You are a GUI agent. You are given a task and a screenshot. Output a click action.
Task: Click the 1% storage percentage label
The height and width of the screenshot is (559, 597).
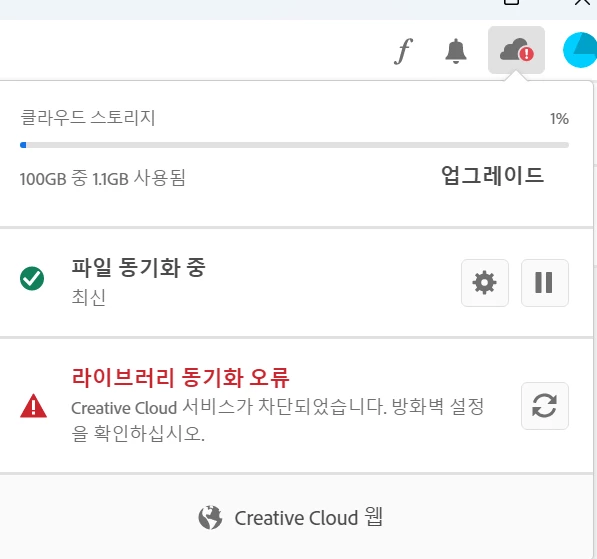559,119
